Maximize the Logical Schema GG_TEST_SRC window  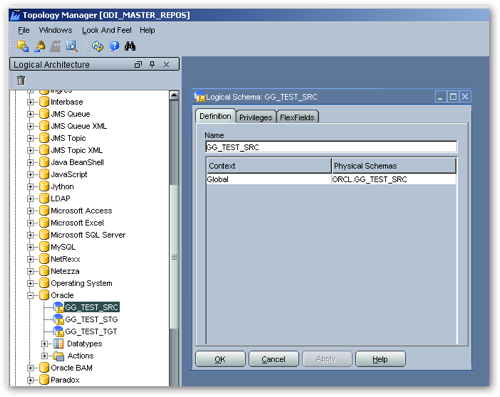[x=453, y=97]
